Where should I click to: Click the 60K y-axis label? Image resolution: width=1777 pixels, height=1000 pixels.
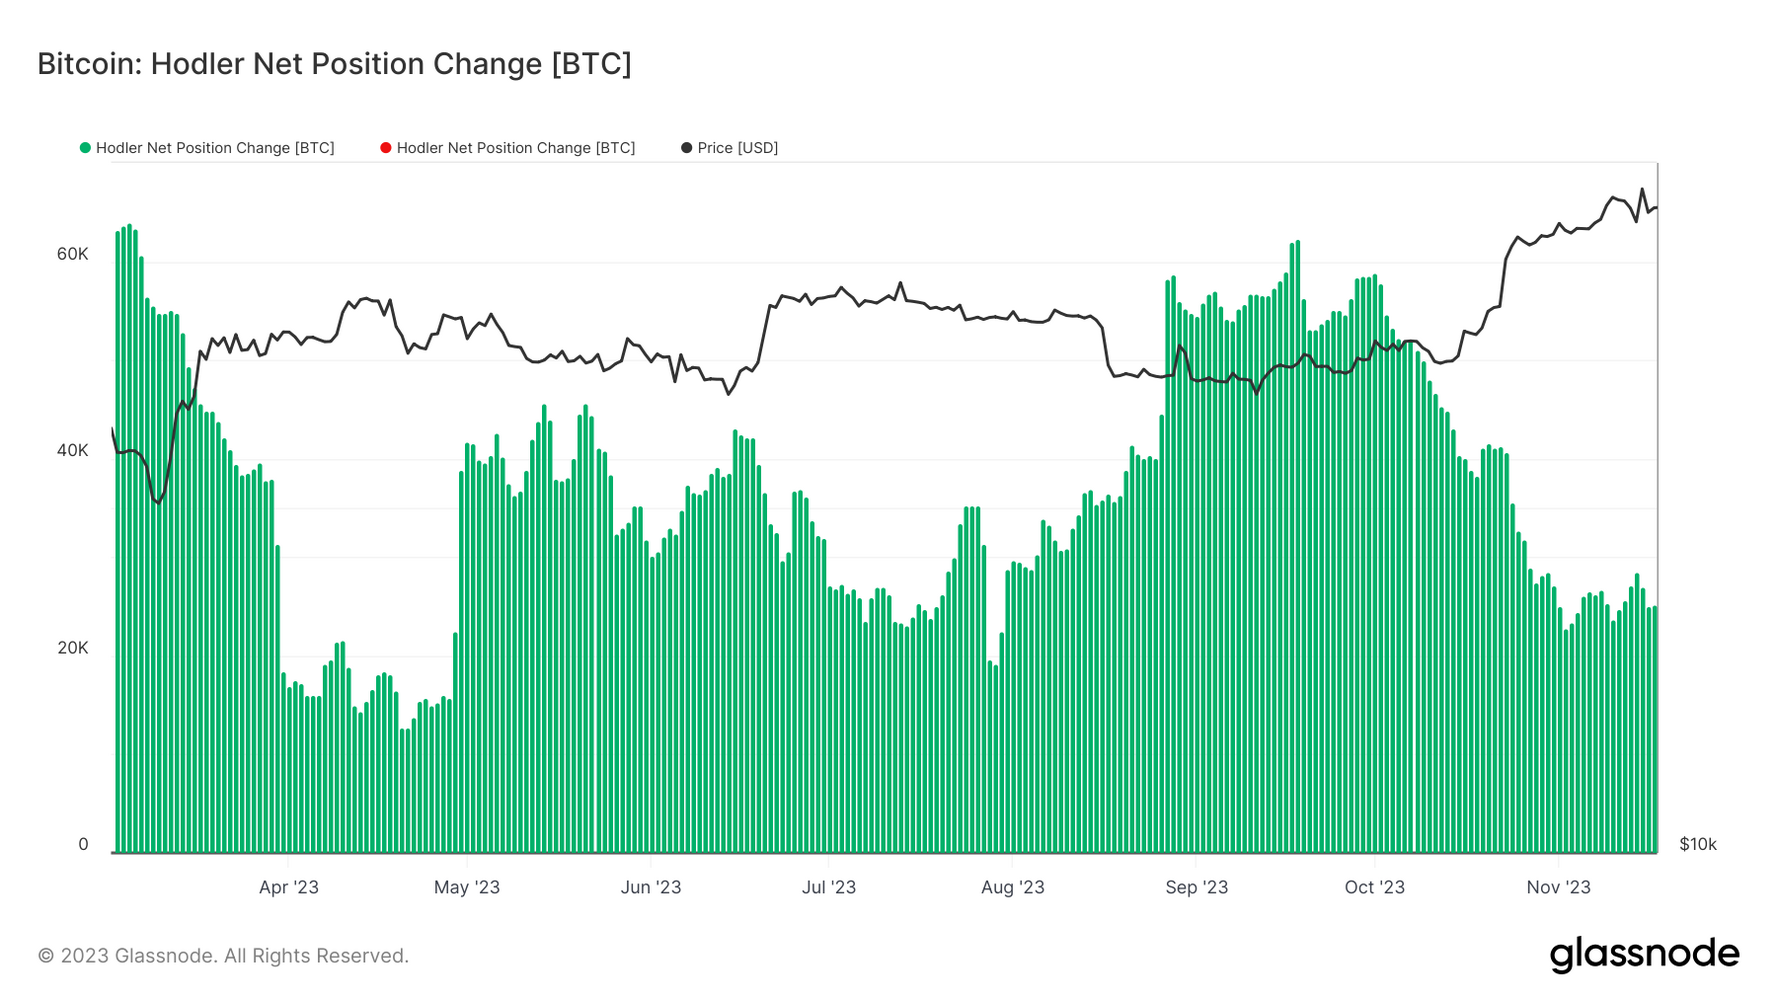pos(73,254)
